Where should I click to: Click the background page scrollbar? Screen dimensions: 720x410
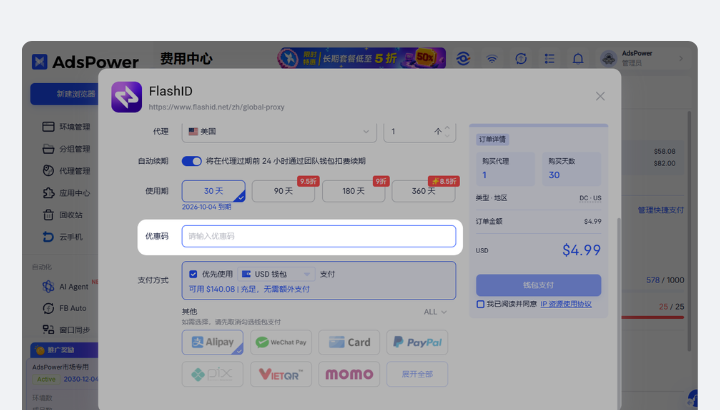(x=689, y=230)
